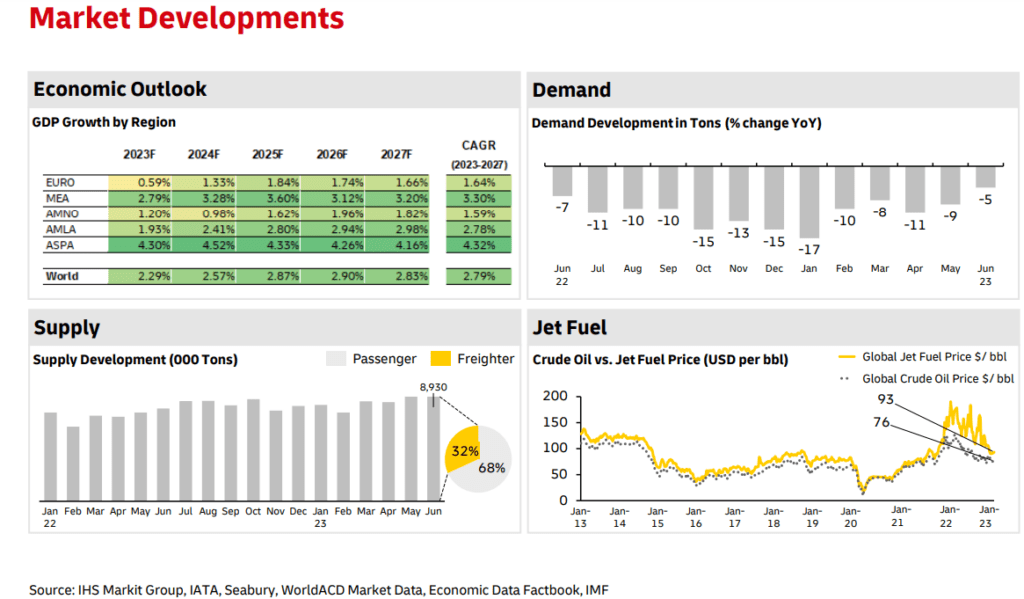The height and width of the screenshot is (599, 1024).
Task: Click the CAGR (2023-2027) column header
Action: pyautogui.click(x=479, y=154)
